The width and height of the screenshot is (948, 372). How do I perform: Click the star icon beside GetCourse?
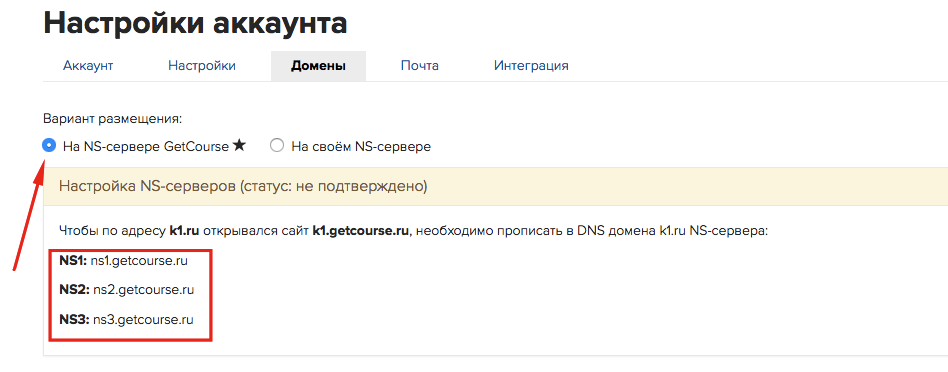[239, 145]
